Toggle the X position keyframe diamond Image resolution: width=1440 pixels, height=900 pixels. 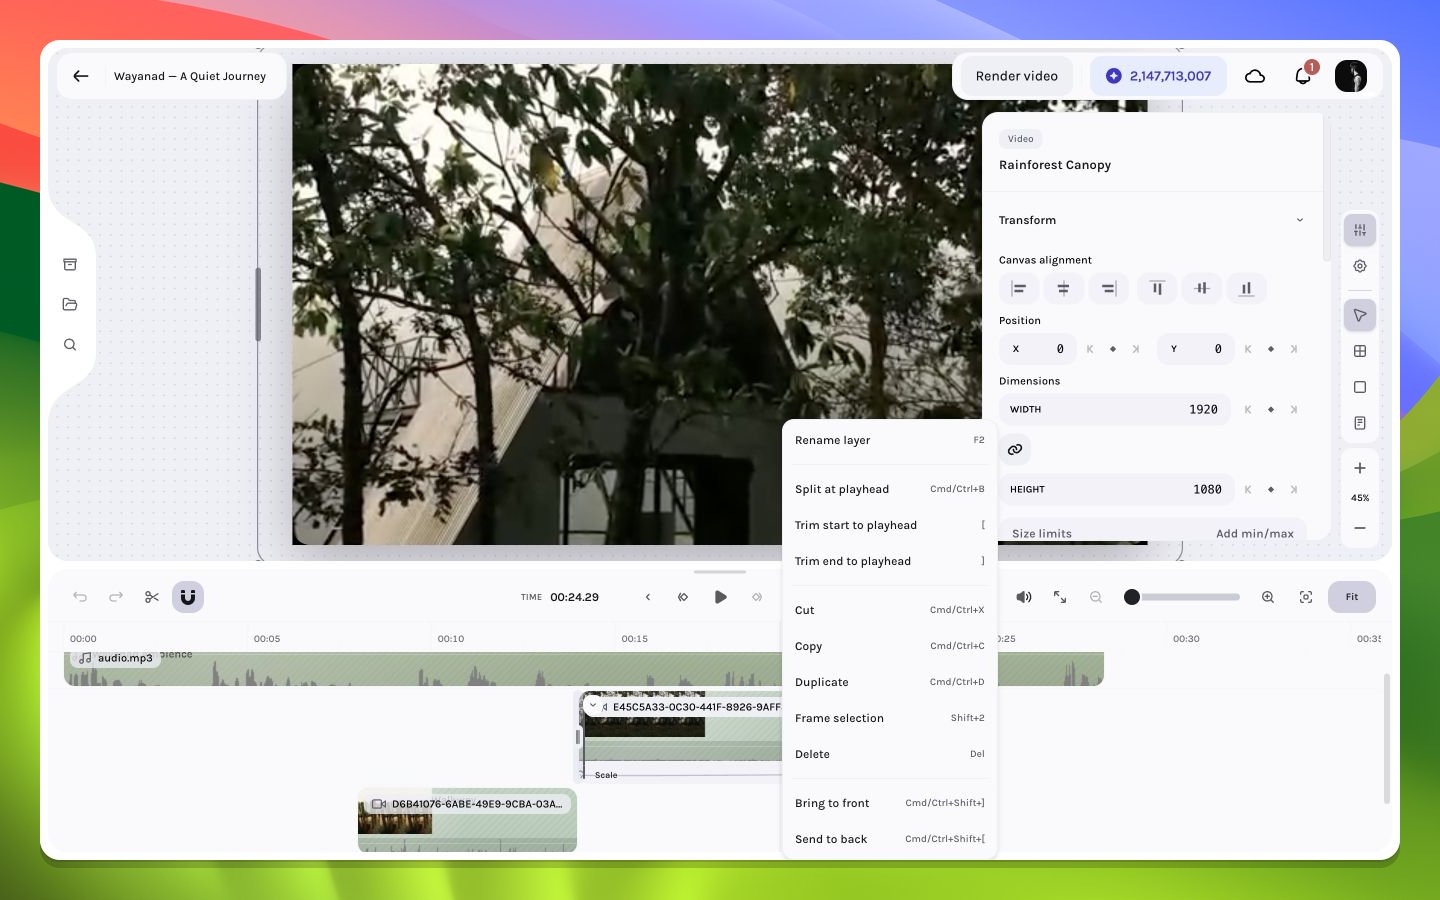coord(1113,349)
